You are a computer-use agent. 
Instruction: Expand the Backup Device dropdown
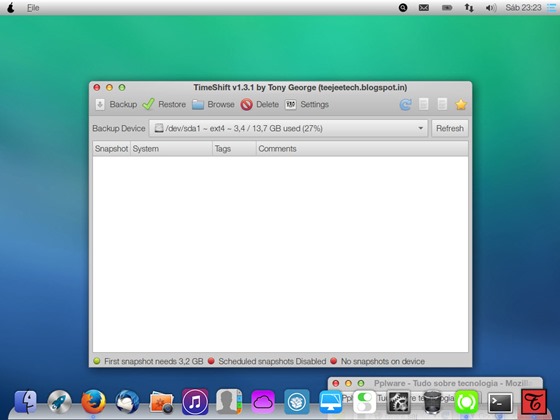pos(288,128)
